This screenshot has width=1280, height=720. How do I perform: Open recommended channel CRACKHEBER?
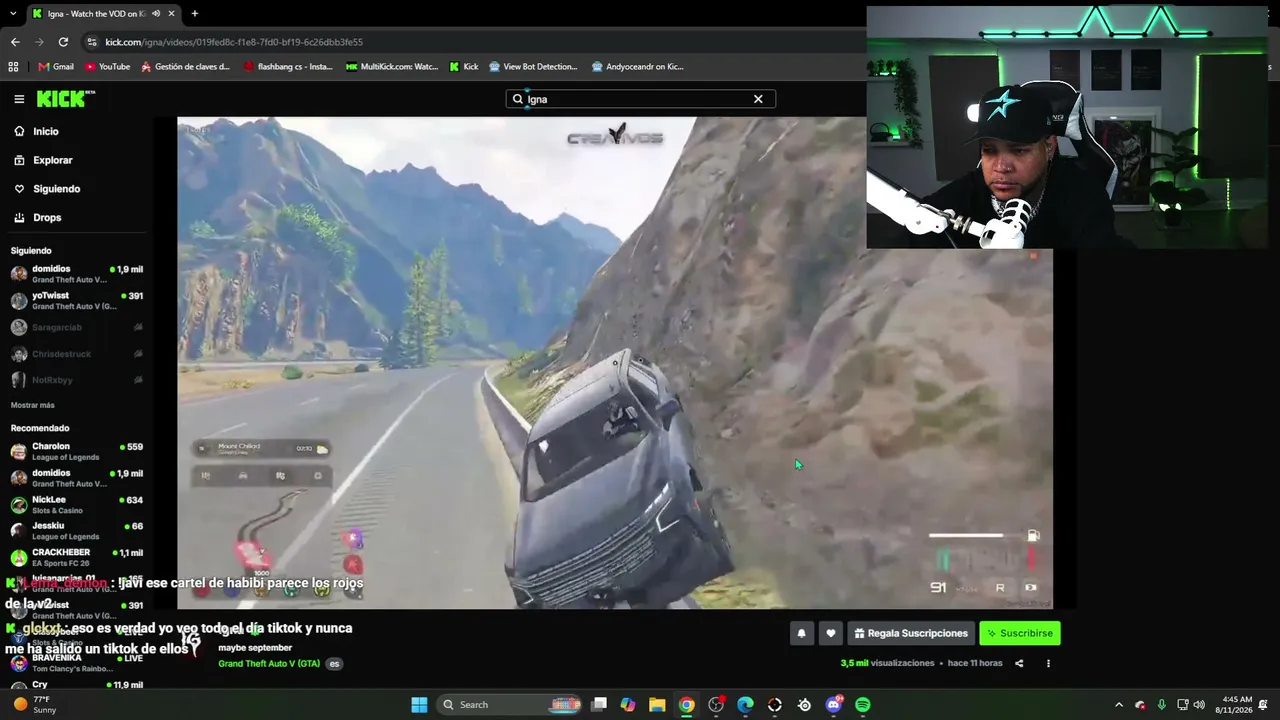[78, 557]
